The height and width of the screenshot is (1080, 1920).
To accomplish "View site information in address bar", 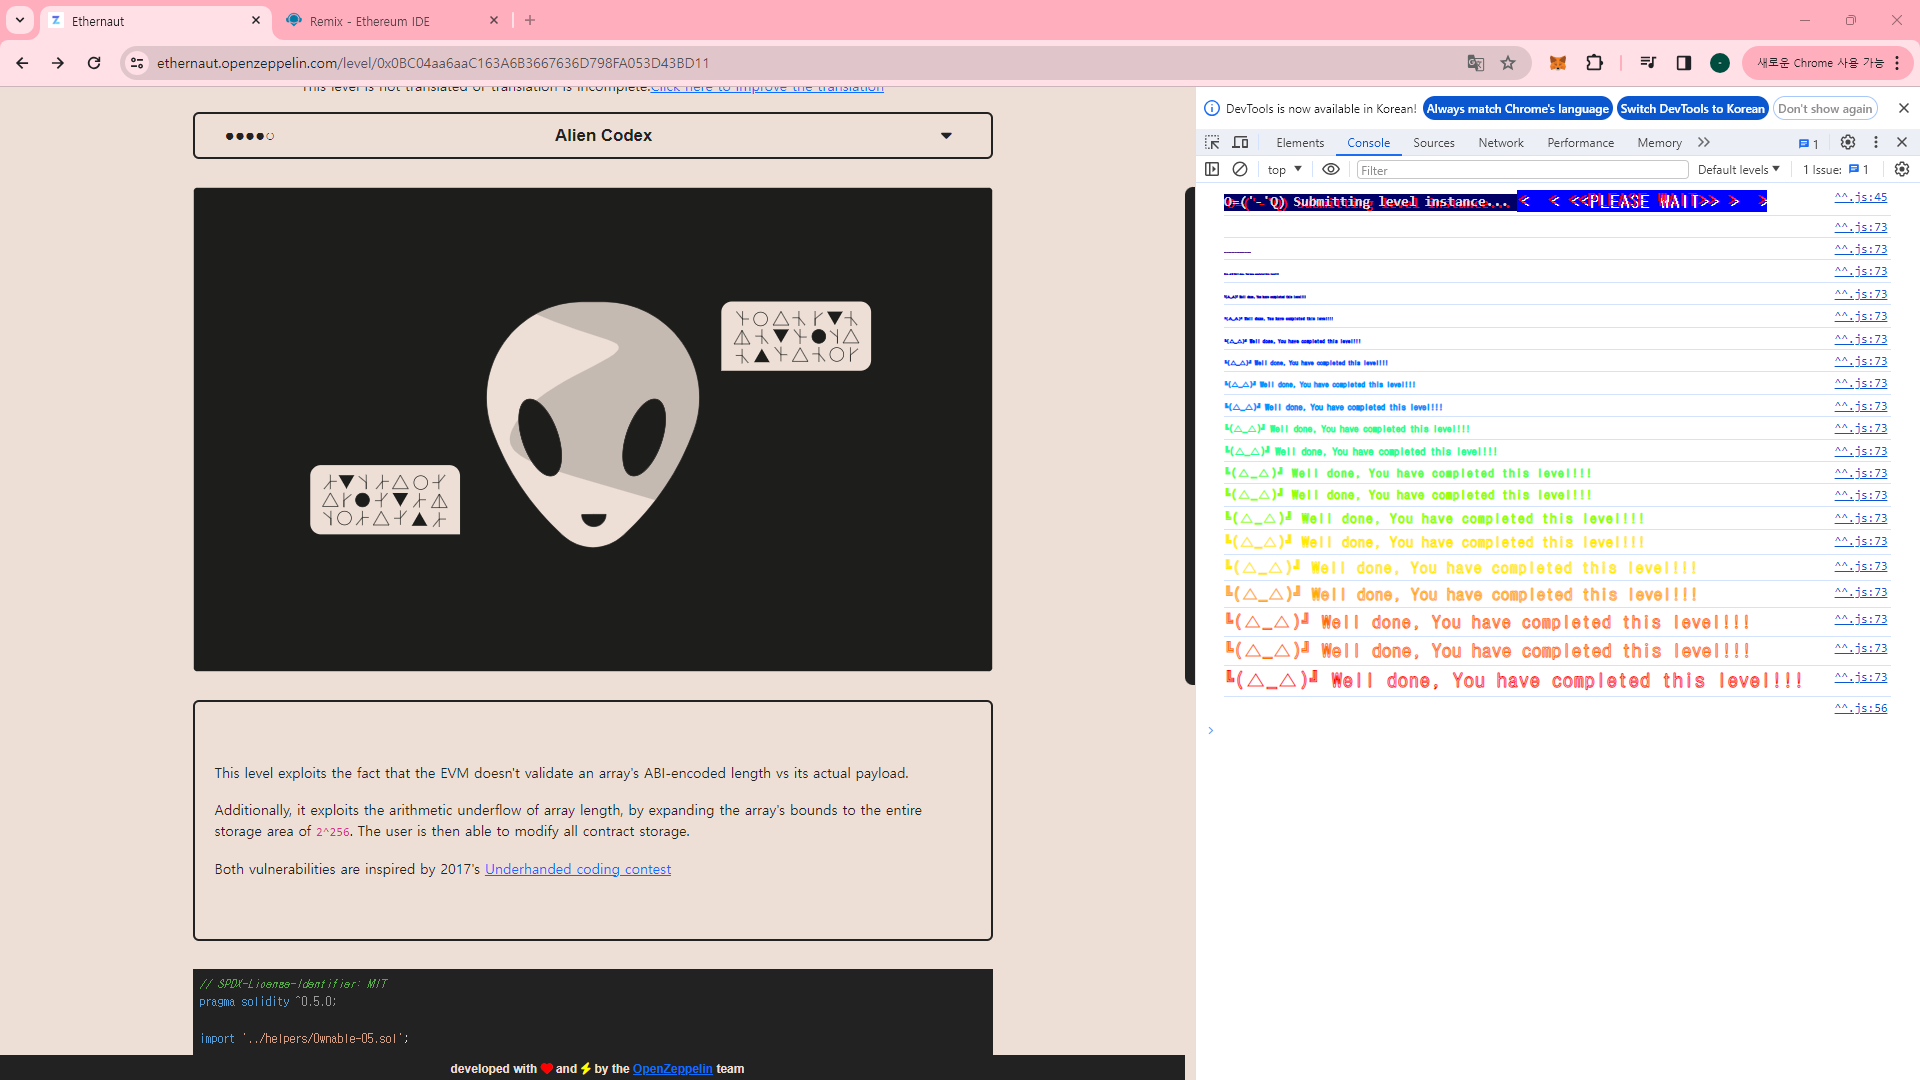I will [137, 63].
